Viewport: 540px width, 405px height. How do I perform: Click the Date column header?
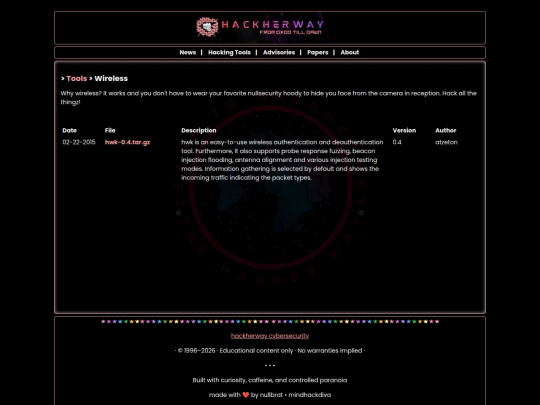coord(70,131)
